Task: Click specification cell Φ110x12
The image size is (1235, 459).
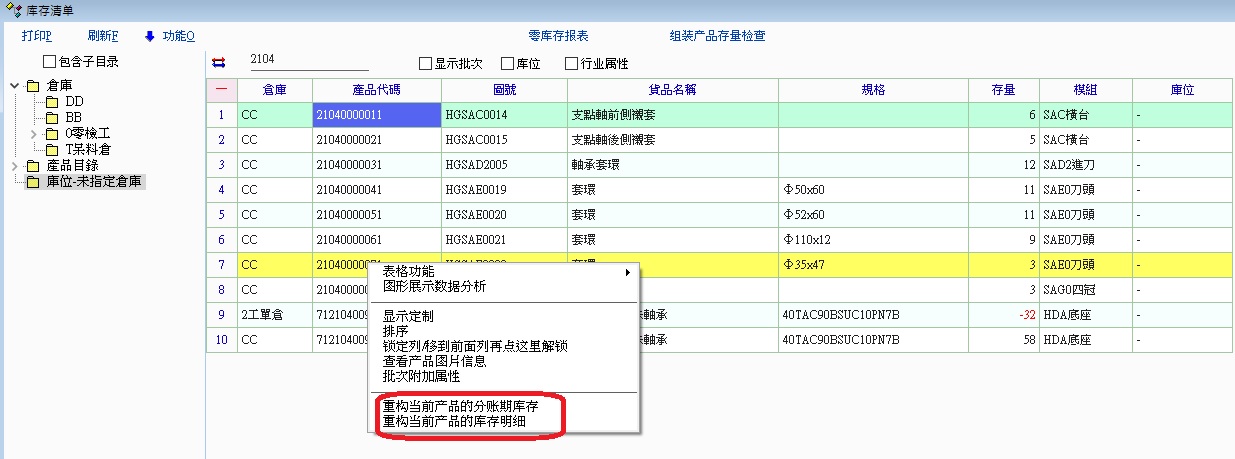Action: click(873, 240)
